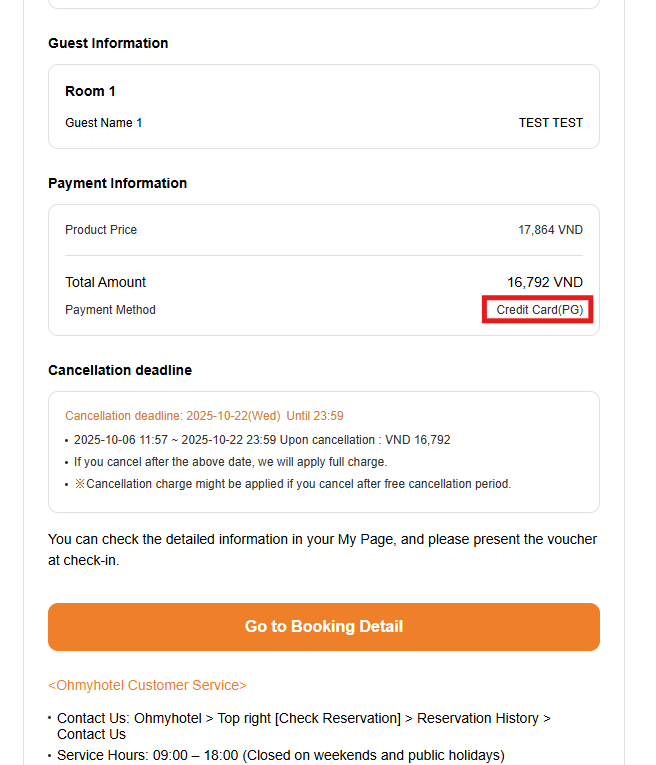Click the orange cancellation deadline date text
656x765 pixels.
pyautogui.click(x=204, y=416)
